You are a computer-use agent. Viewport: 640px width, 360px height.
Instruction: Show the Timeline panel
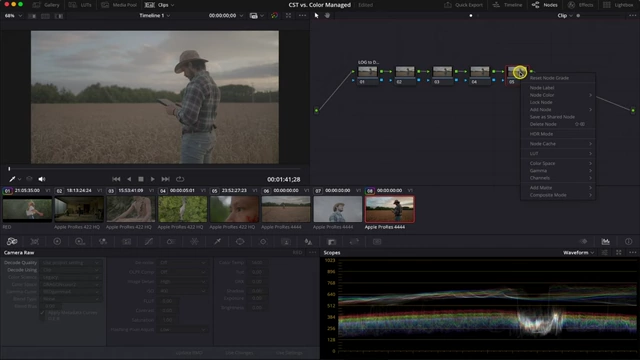pos(507,5)
